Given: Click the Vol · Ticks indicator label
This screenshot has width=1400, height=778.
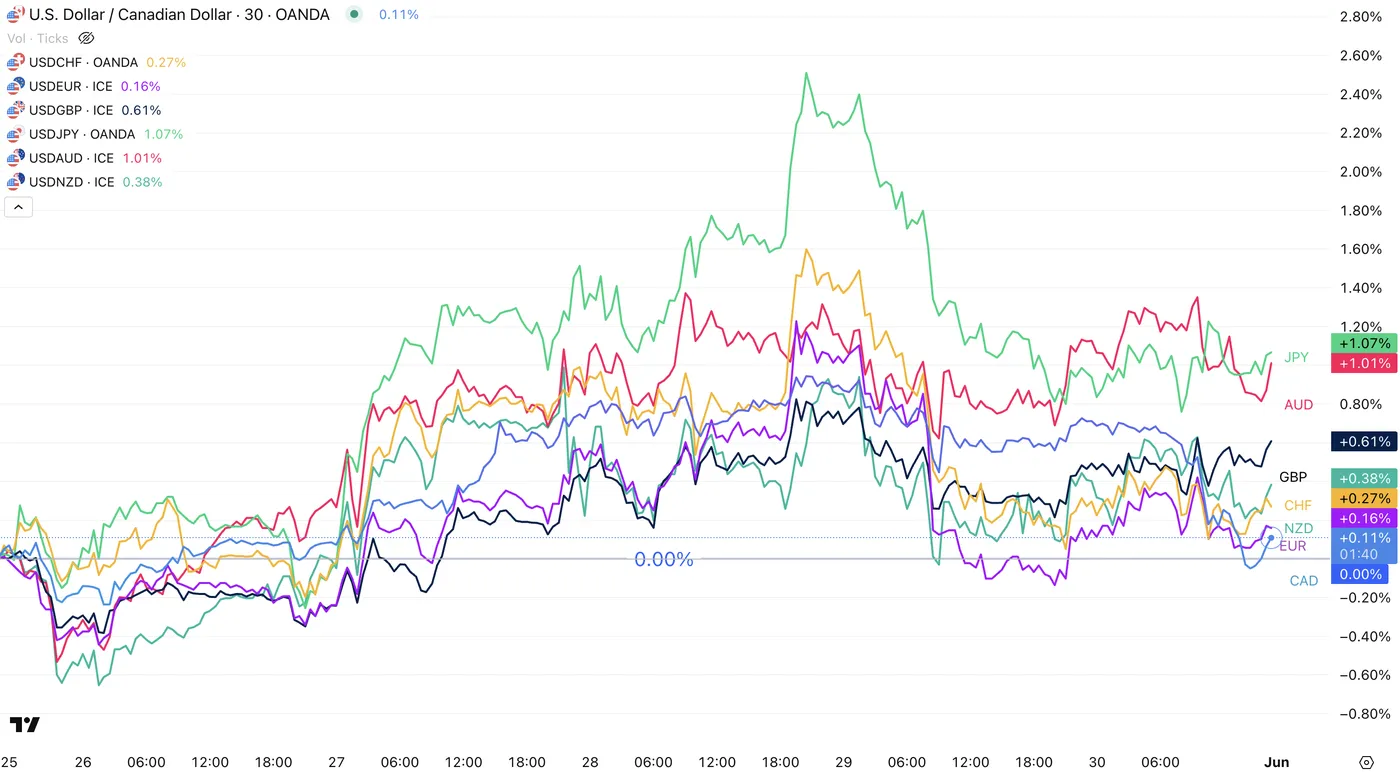Looking at the screenshot, I should (38, 39).
